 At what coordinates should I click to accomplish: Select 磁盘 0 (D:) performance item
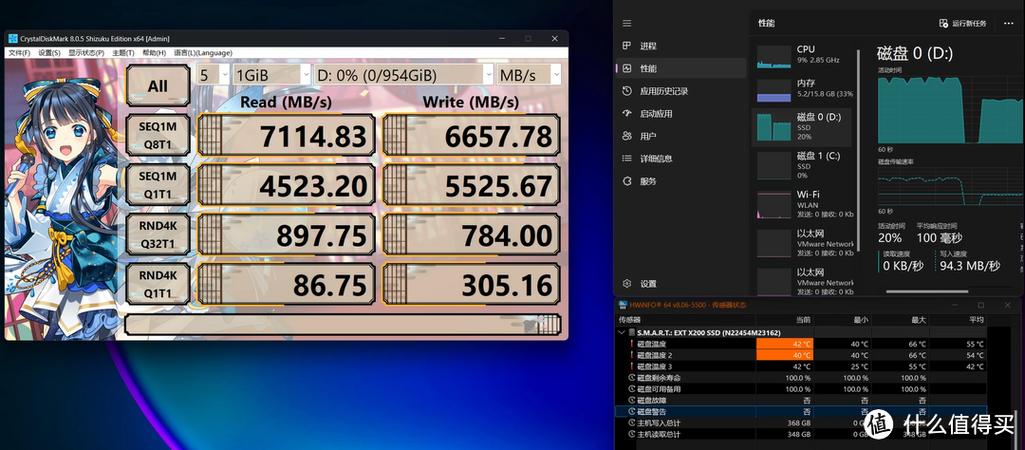pyautogui.click(x=803, y=127)
